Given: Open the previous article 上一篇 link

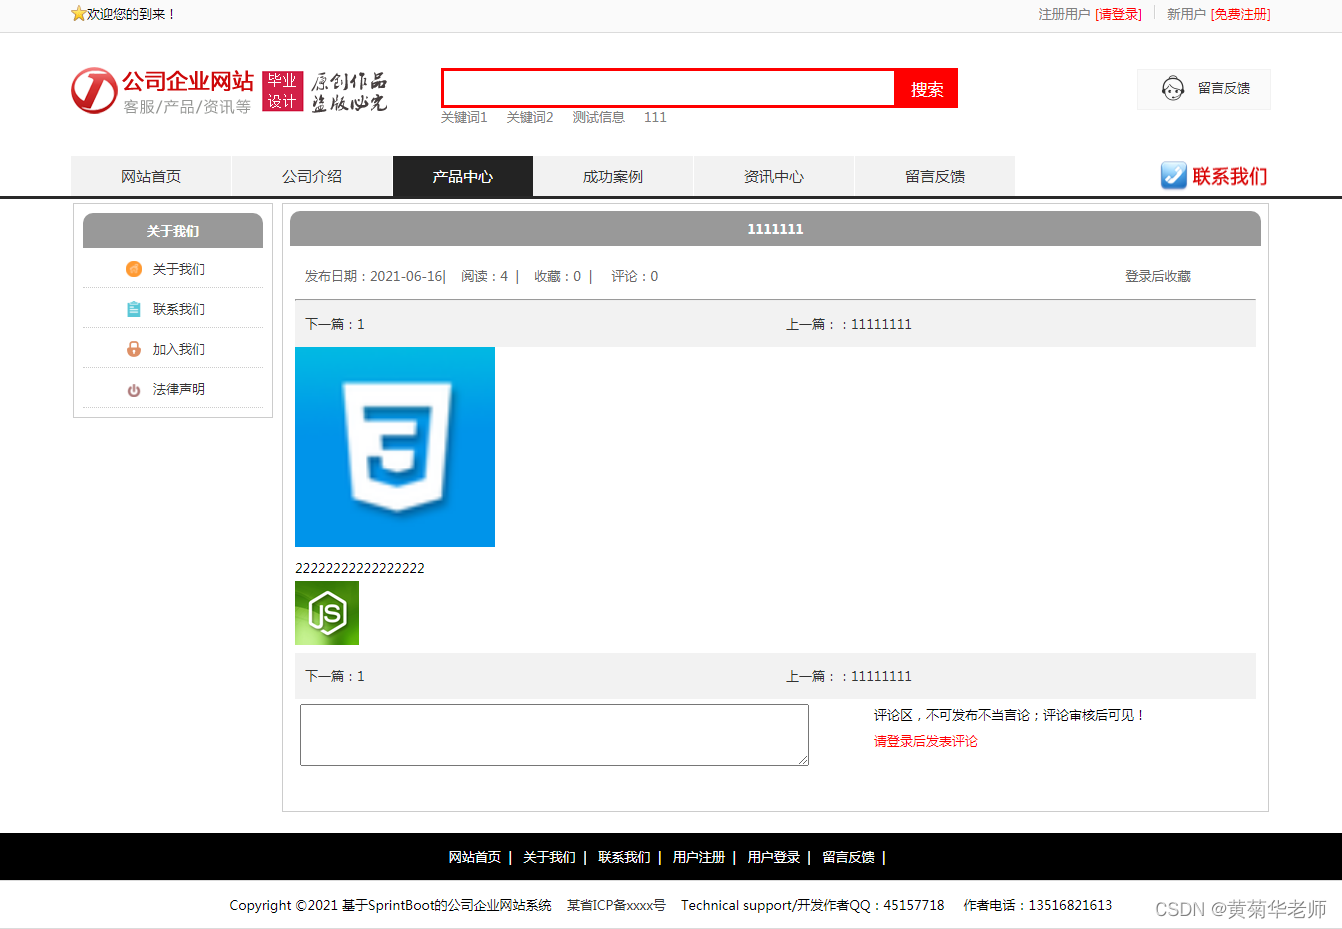Looking at the screenshot, I should pos(880,323).
